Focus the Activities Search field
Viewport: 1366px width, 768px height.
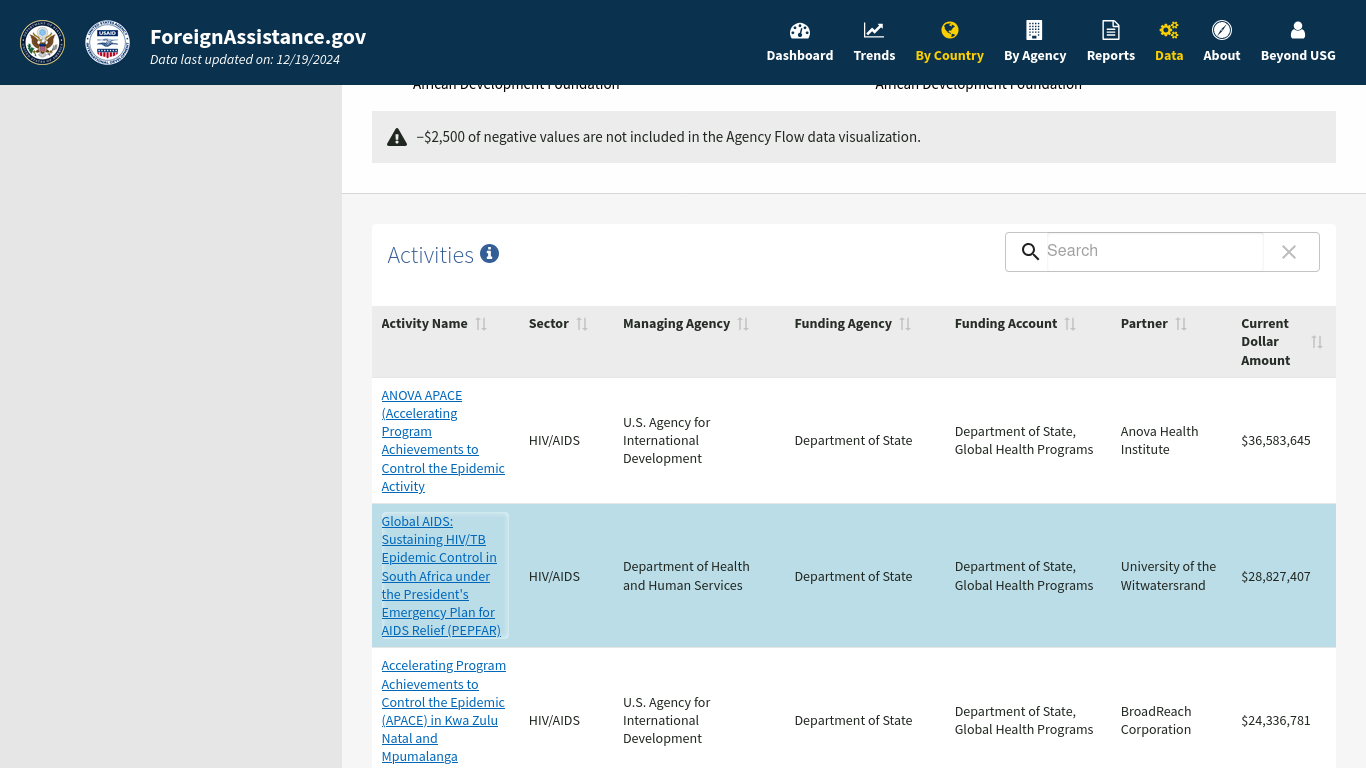[x=1153, y=251]
